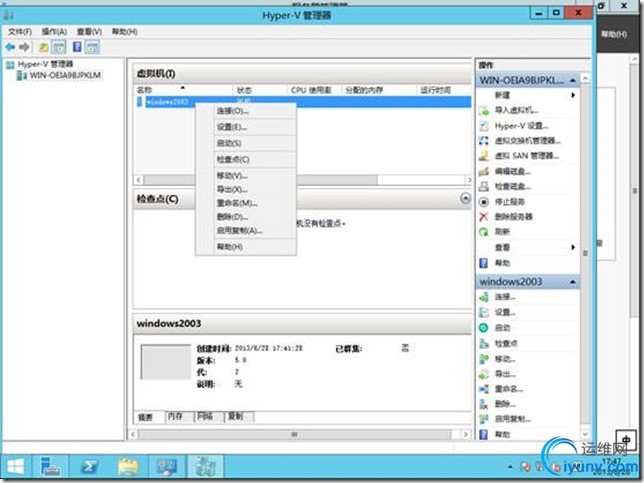Click 删除 under the windows2003 actions section

pyautogui.click(x=505, y=404)
